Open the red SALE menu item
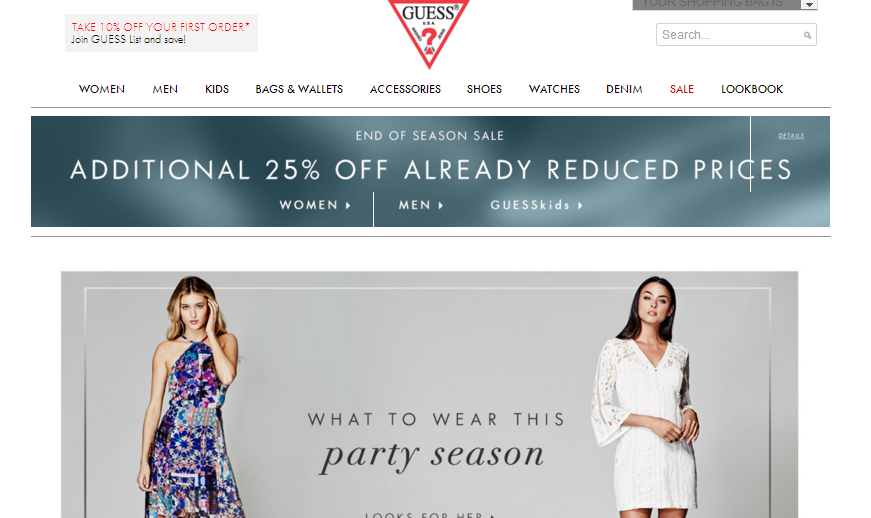This screenshot has width=871, height=518. click(x=682, y=89)
